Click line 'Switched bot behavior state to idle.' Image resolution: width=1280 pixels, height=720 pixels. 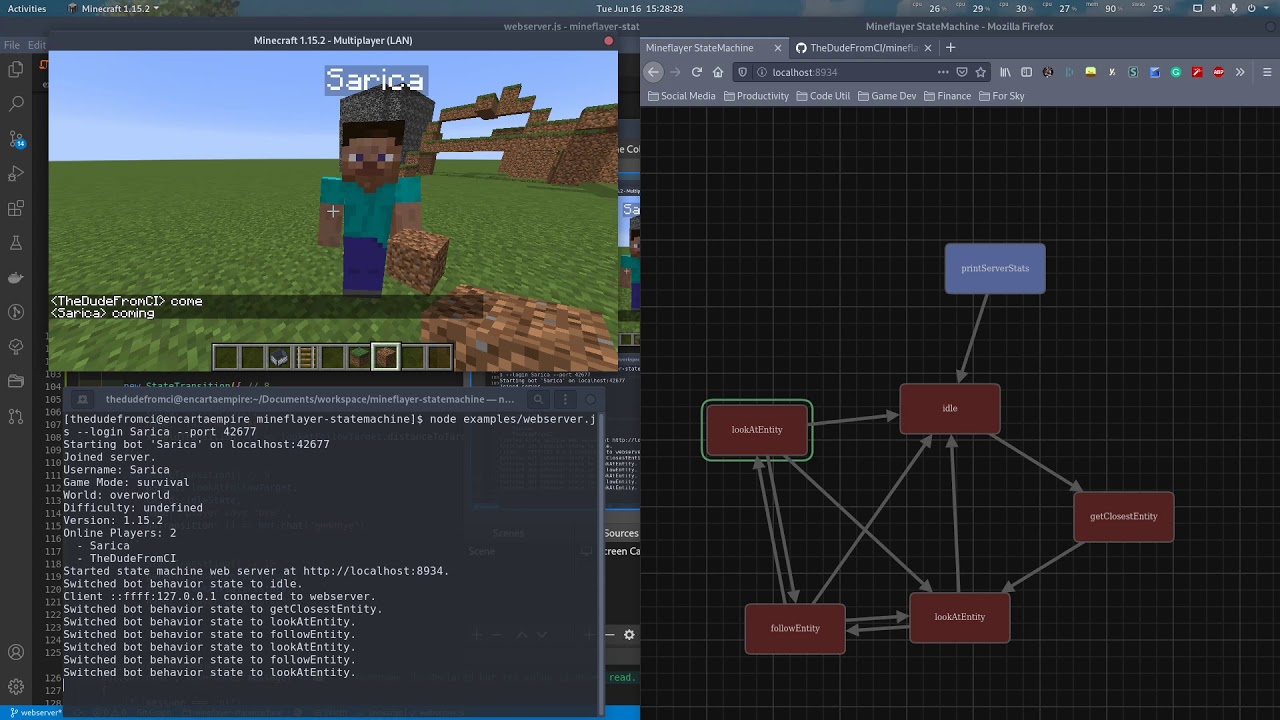tap(183, 584)
